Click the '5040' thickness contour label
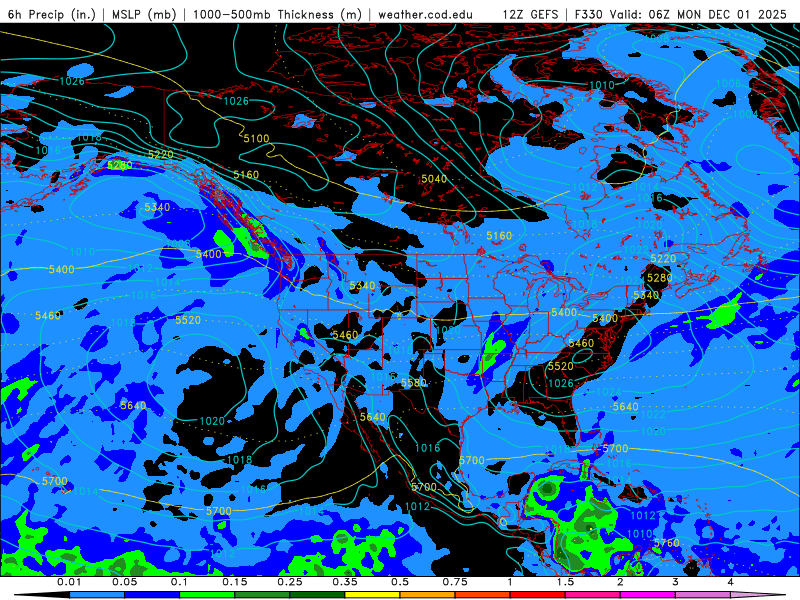Image resolution: width=800 pixels, height=600 pixels. pos(434,179)
